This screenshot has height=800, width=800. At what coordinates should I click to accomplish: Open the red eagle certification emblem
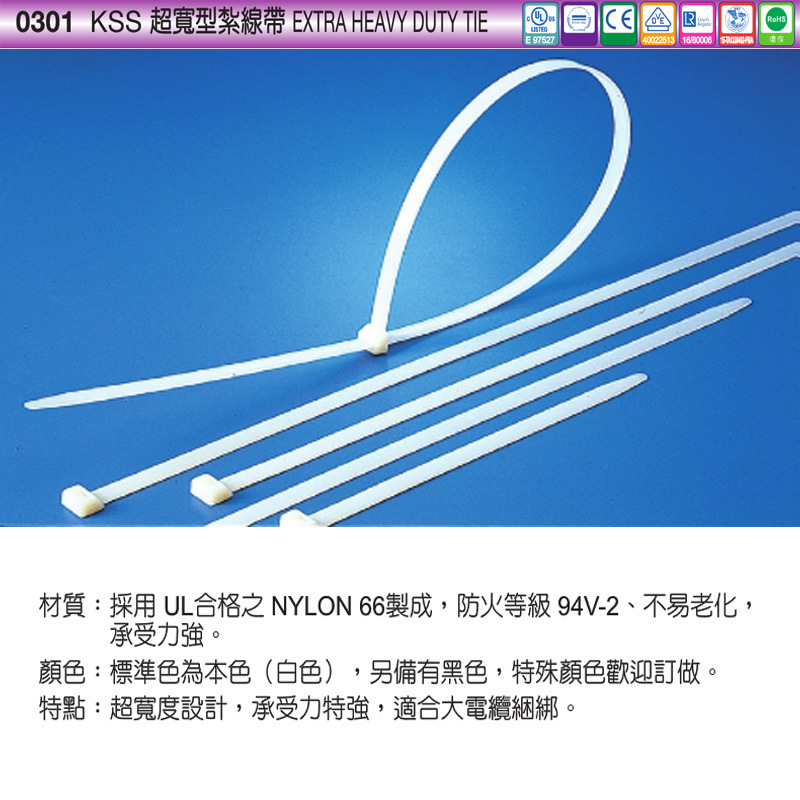(734, 20)
